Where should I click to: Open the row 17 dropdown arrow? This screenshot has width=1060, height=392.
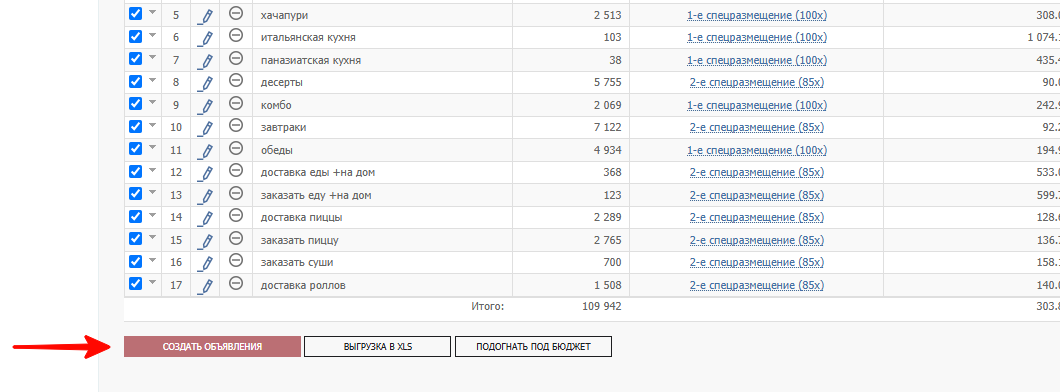(152, 282)
